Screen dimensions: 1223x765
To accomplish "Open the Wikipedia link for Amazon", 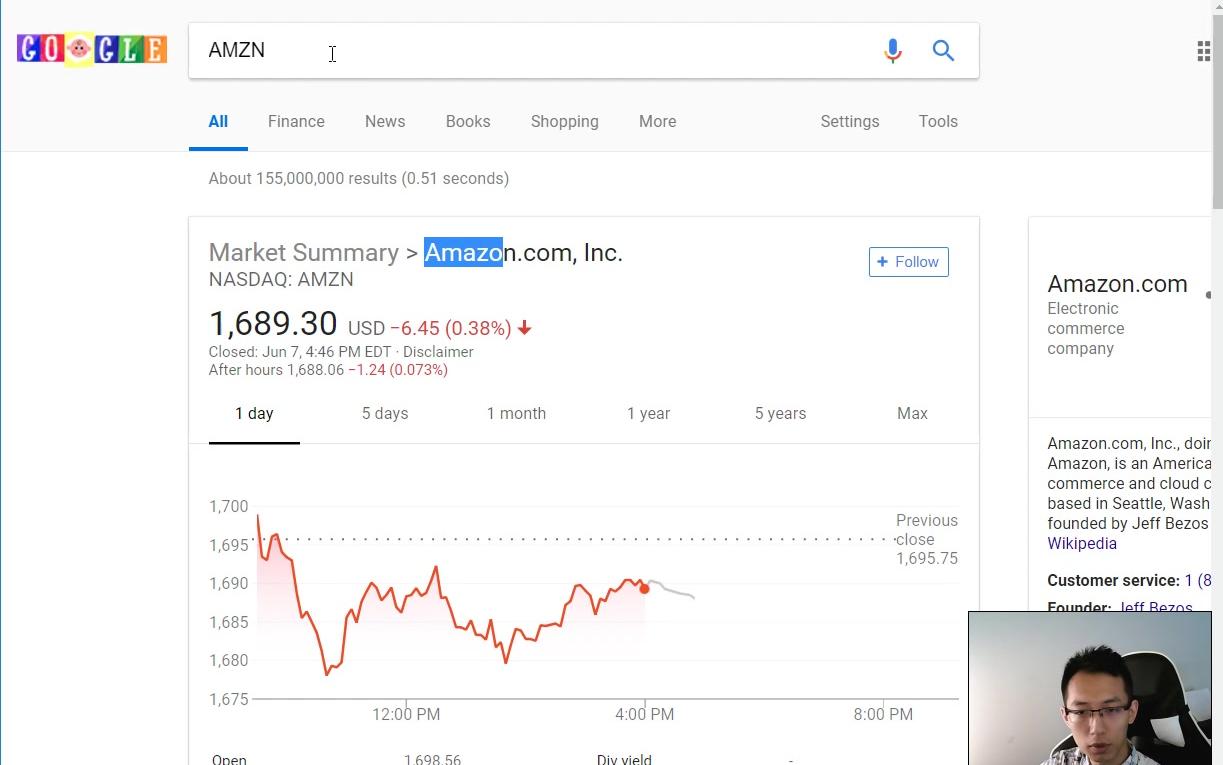I will click(1082, 543).
